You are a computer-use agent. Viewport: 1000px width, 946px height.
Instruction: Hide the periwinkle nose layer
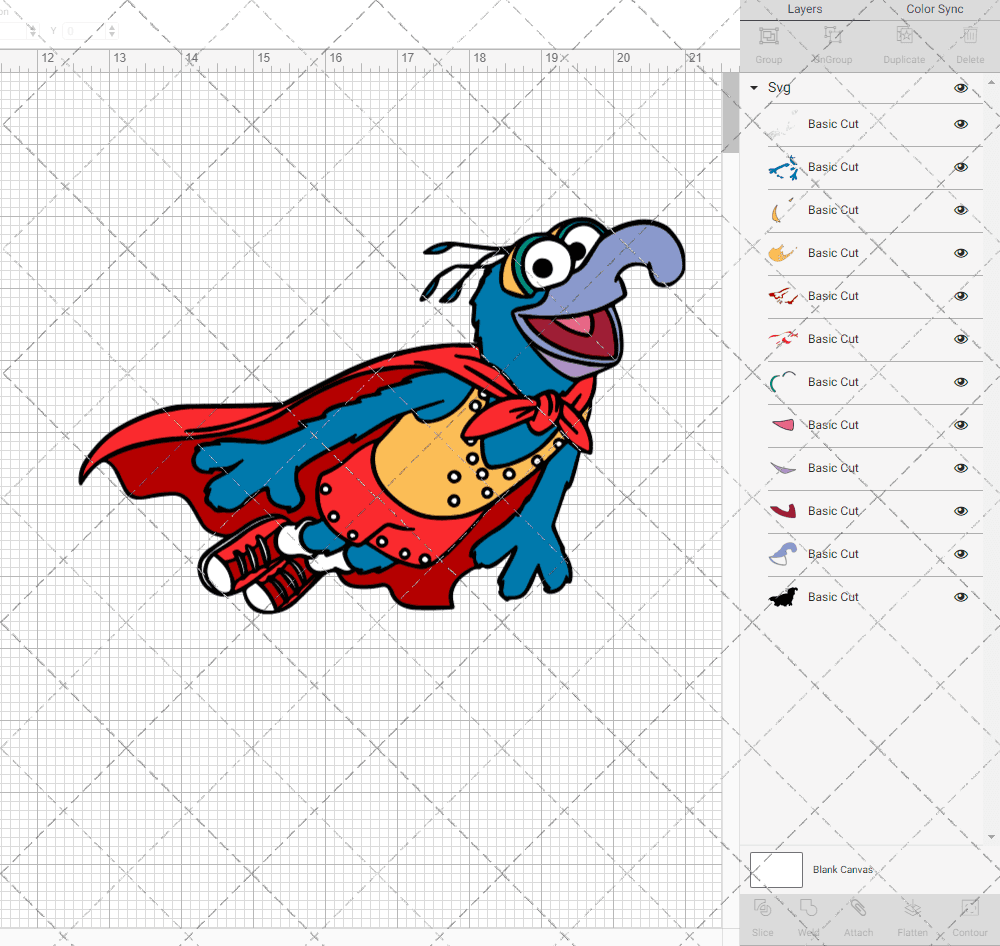[x=960, y=554]
